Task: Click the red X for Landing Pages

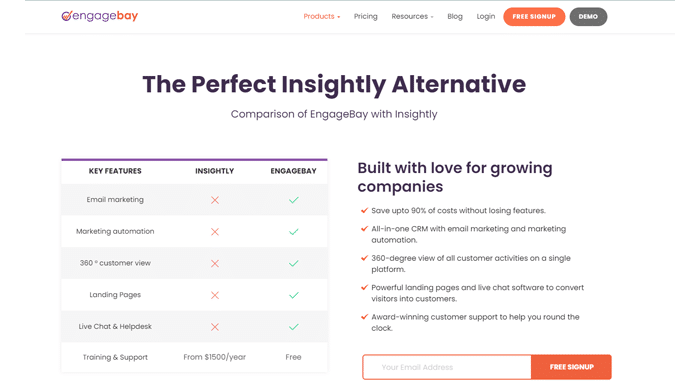Action: tap(215, 295)
